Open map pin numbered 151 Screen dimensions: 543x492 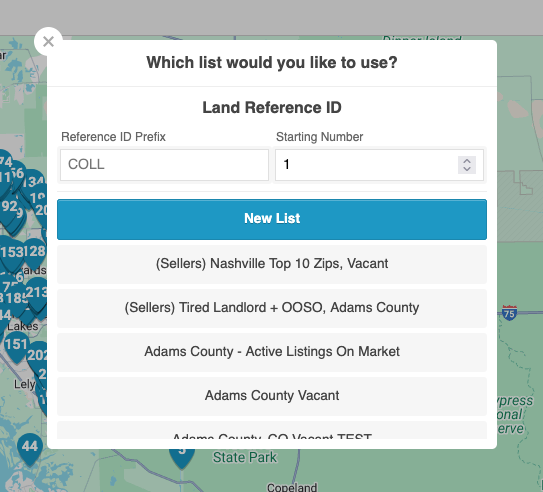[x=16, y=347]
